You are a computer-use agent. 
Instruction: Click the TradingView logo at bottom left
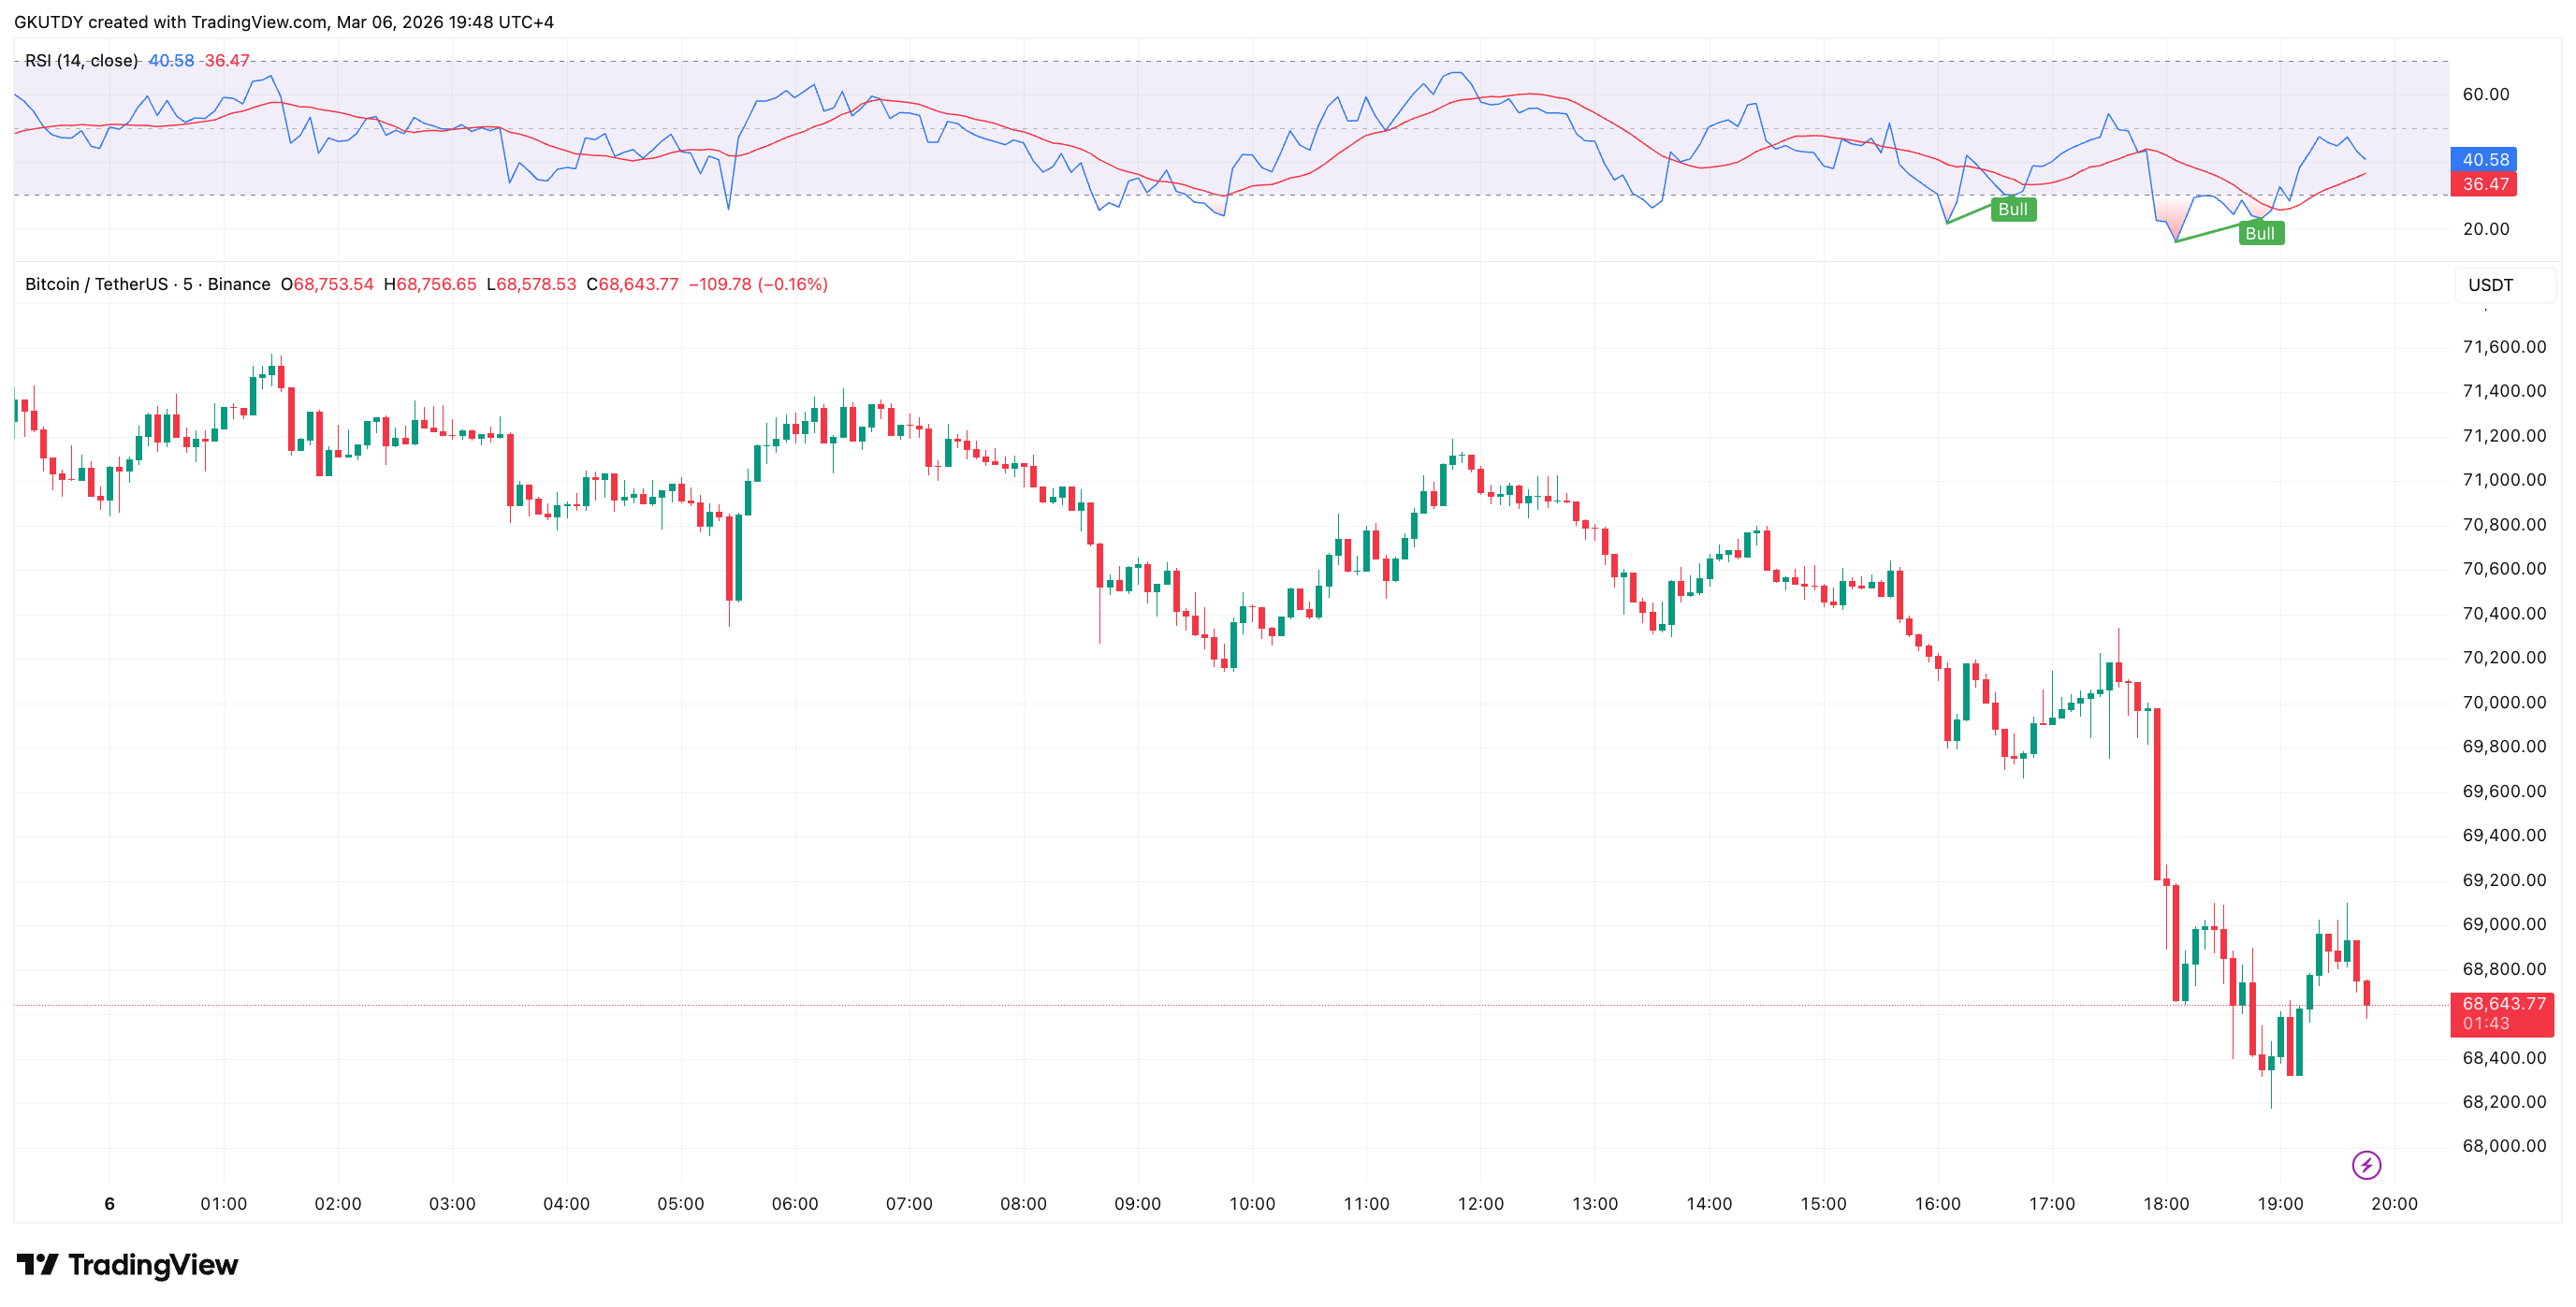click(130, 1264)
